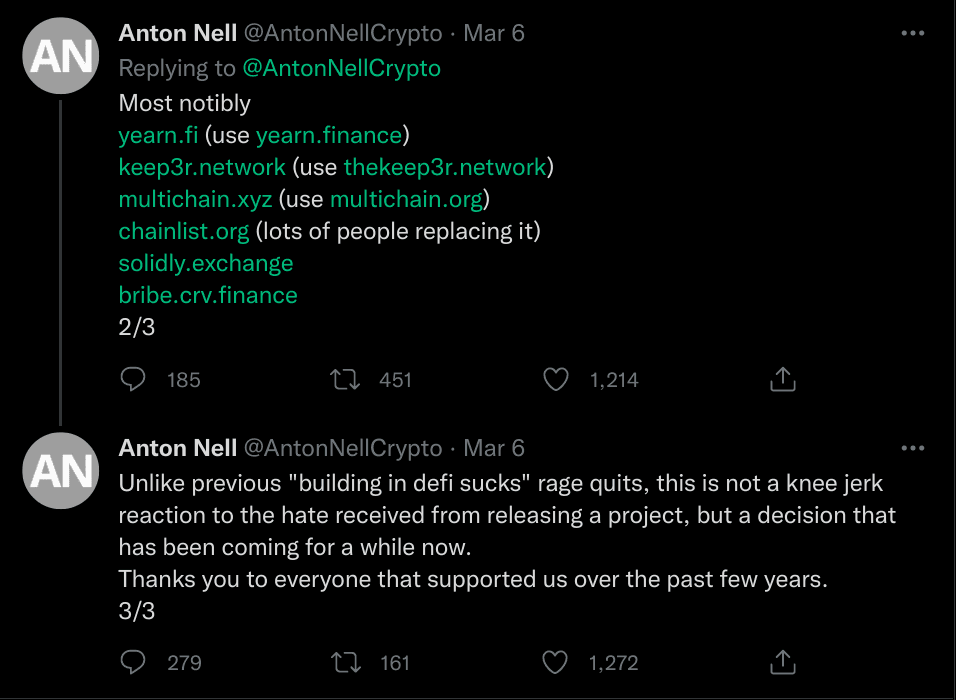The image size is (956, 700).
Task: Click AN avatar on the 3/3 tweet
Action: pyautogui.click(x=61, y=471)
